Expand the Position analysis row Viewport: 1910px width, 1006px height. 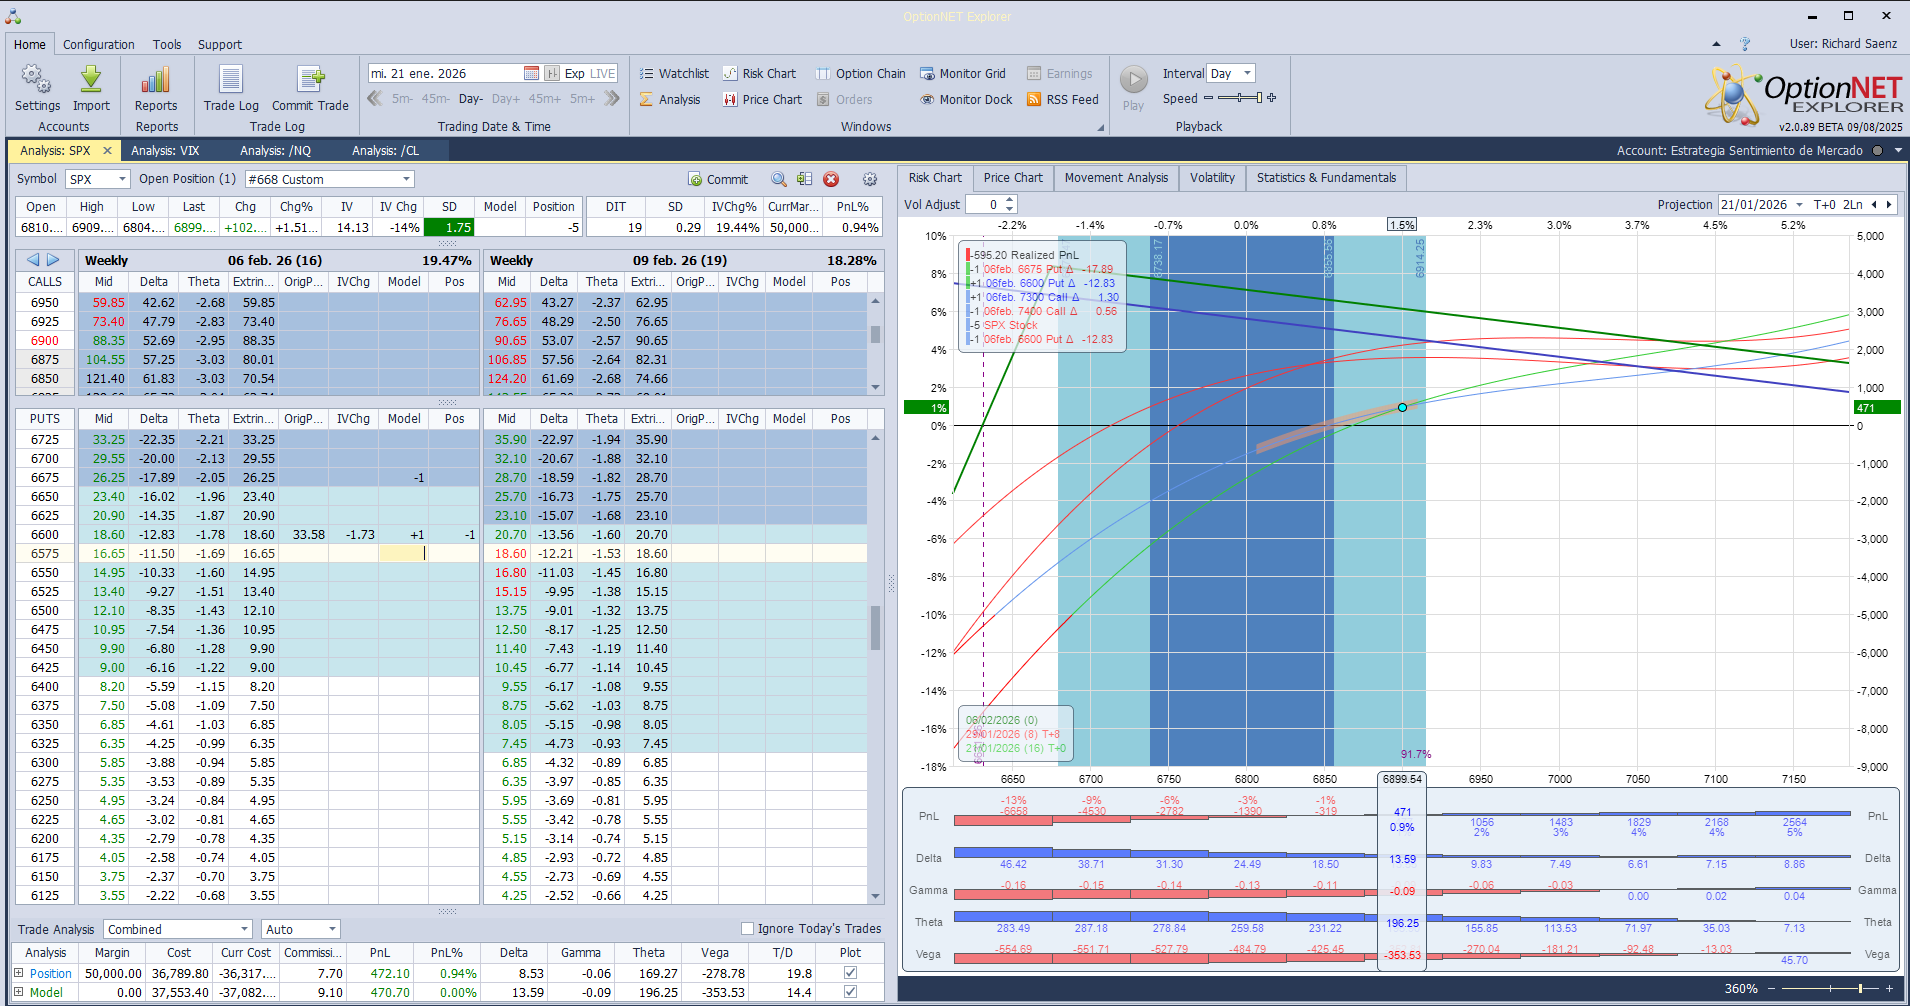[19, 973]
